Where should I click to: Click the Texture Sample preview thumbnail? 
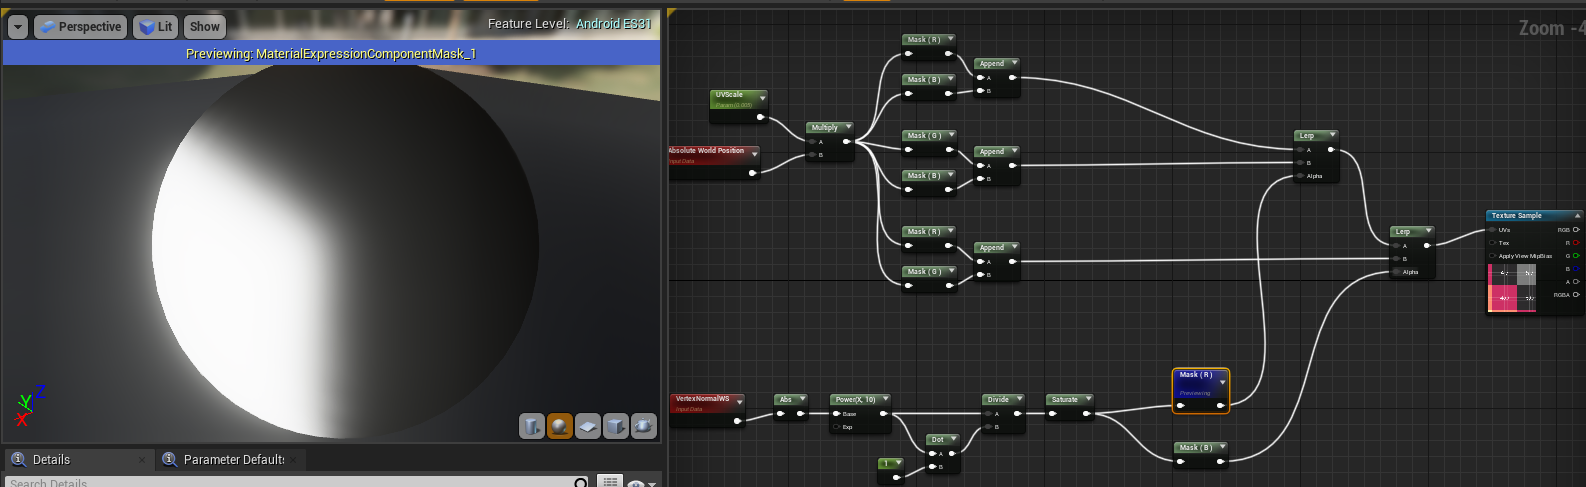[1511, 287]
